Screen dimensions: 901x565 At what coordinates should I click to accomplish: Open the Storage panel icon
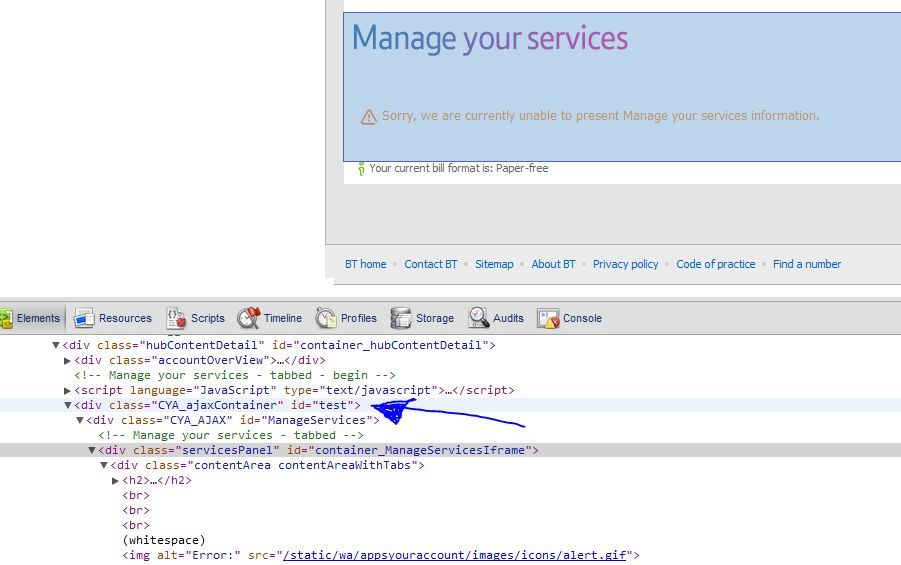coord(401,318)
